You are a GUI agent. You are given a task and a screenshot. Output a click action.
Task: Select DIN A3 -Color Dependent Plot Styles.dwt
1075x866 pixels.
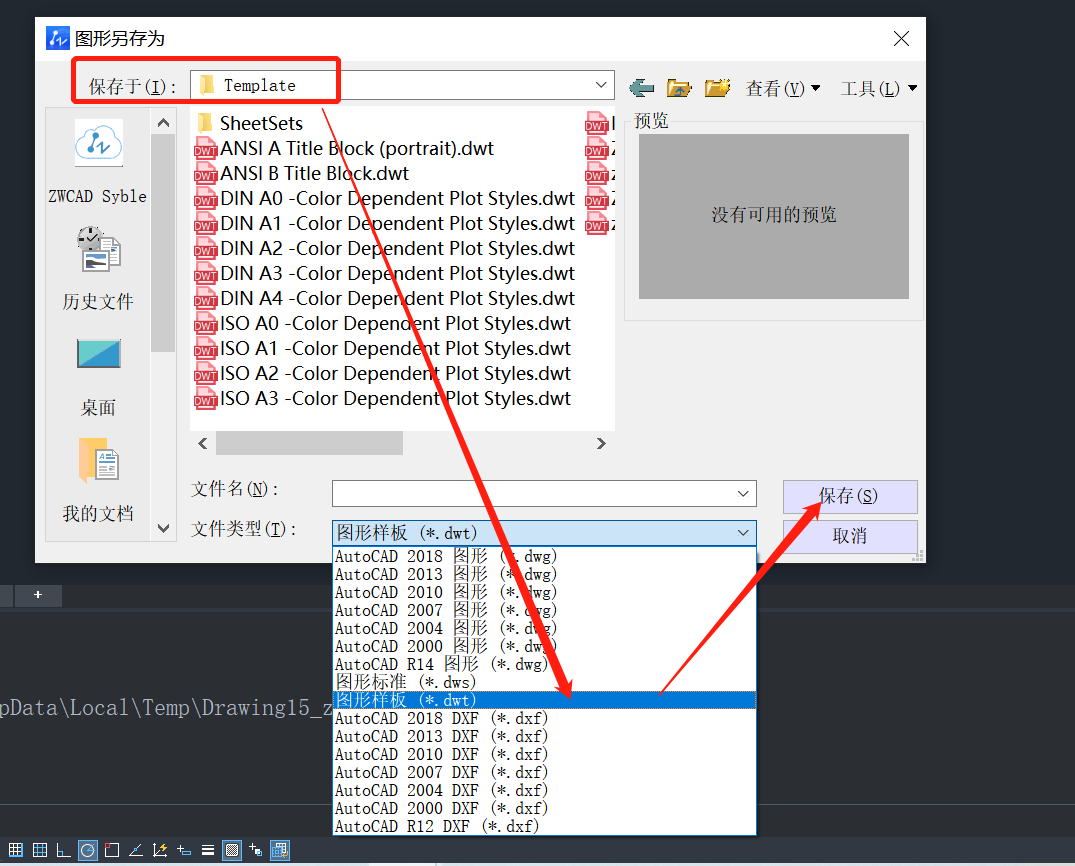[x=385, y=274]
